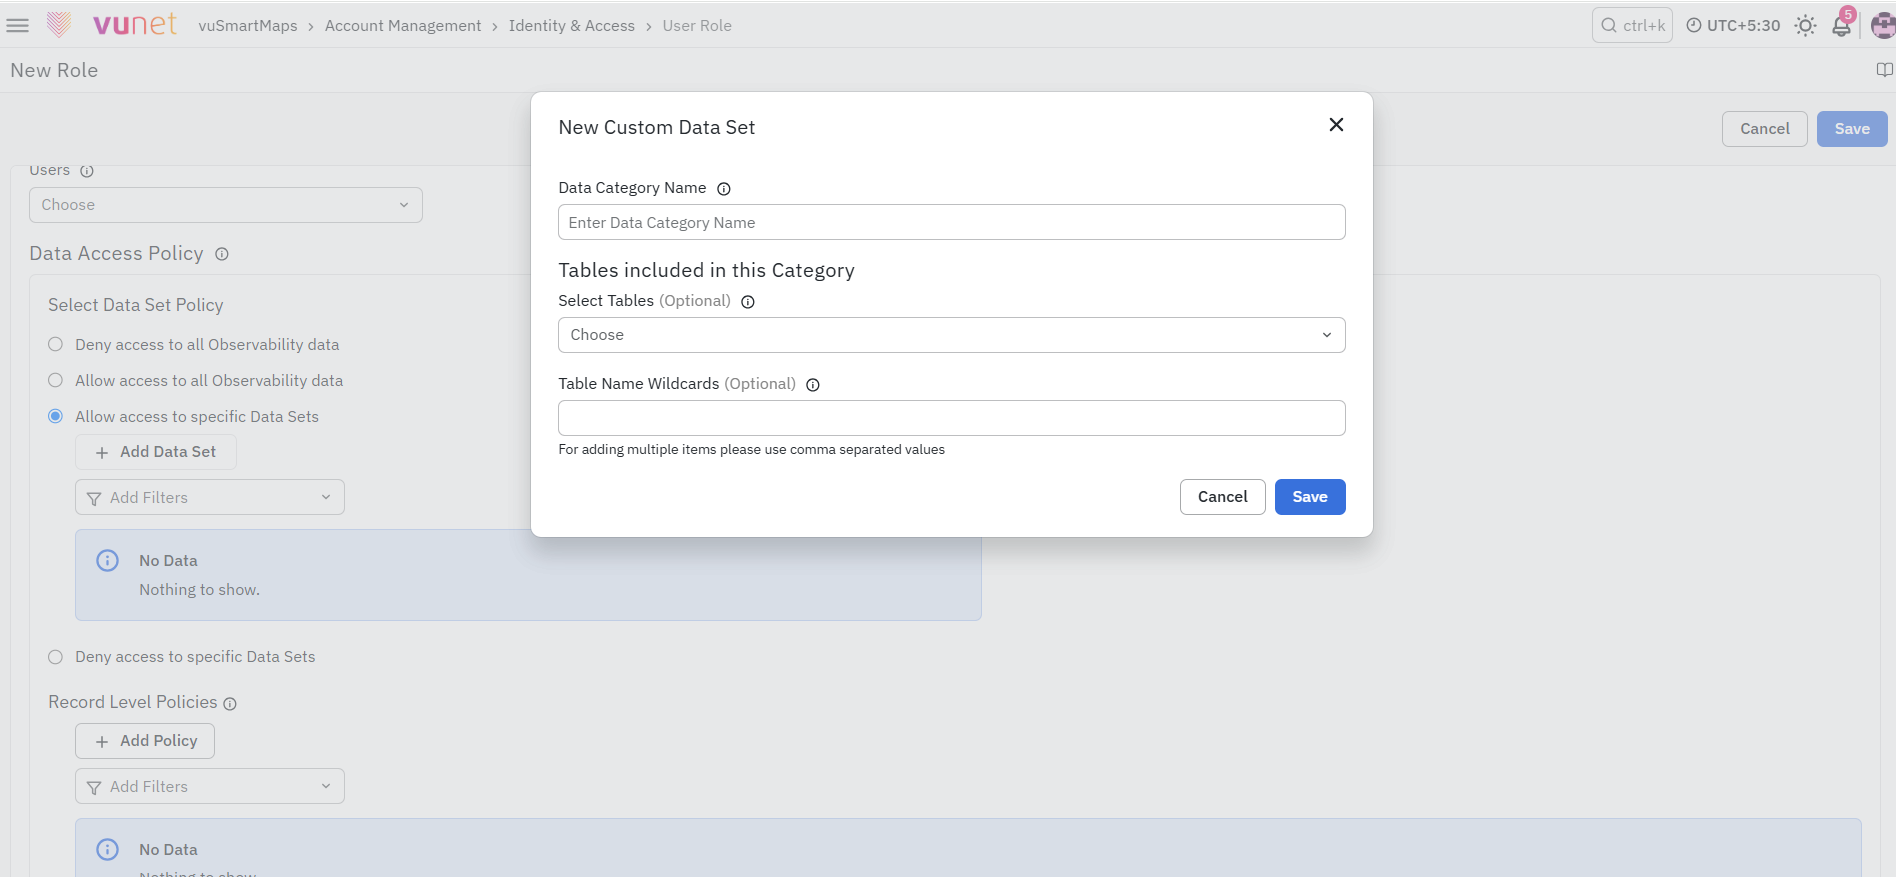The image size is (1896, 877).
Task: Close the New Custom Data Set dialog
Action: pyautogui.click(x=1336, y=125)
